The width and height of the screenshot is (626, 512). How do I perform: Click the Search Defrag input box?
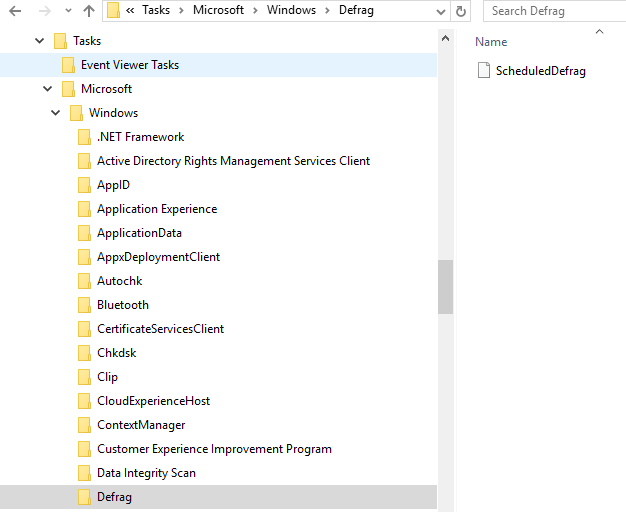click(555, 11)
